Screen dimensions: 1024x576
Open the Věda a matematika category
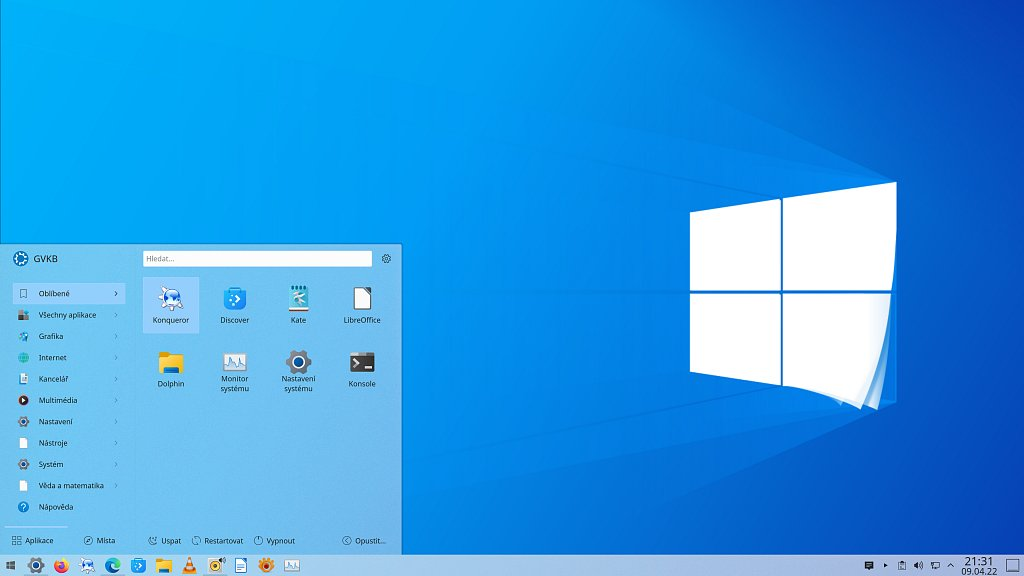pos(69,485)
